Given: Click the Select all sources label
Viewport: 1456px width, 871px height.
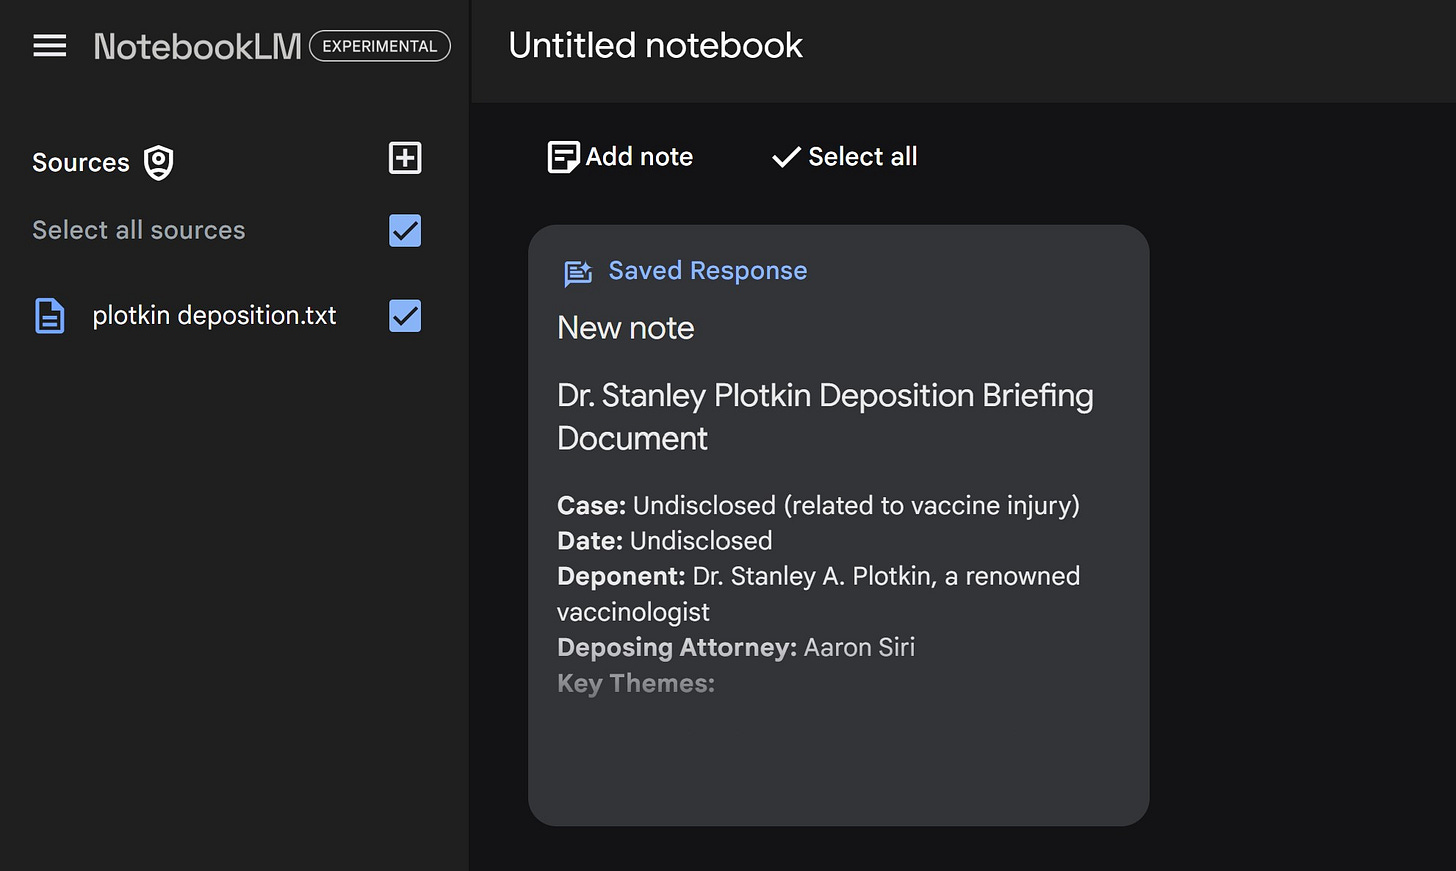Looking at the screenshot, I should [139, 230].
